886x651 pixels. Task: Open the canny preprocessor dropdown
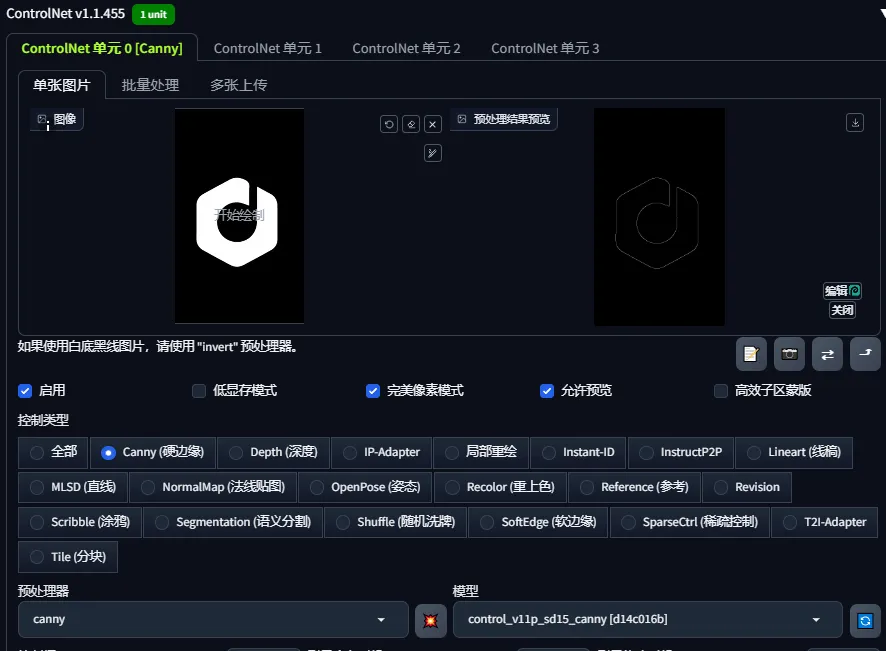click(213, 620)
